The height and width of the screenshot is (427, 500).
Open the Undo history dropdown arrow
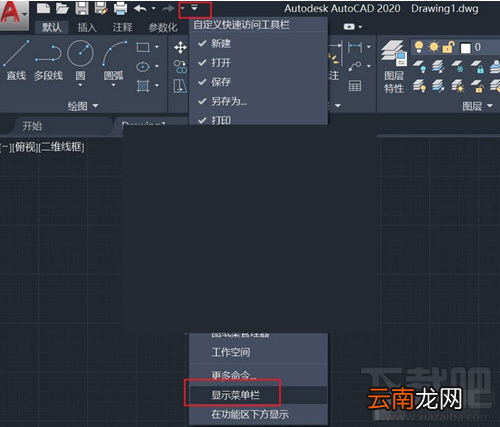153,8
